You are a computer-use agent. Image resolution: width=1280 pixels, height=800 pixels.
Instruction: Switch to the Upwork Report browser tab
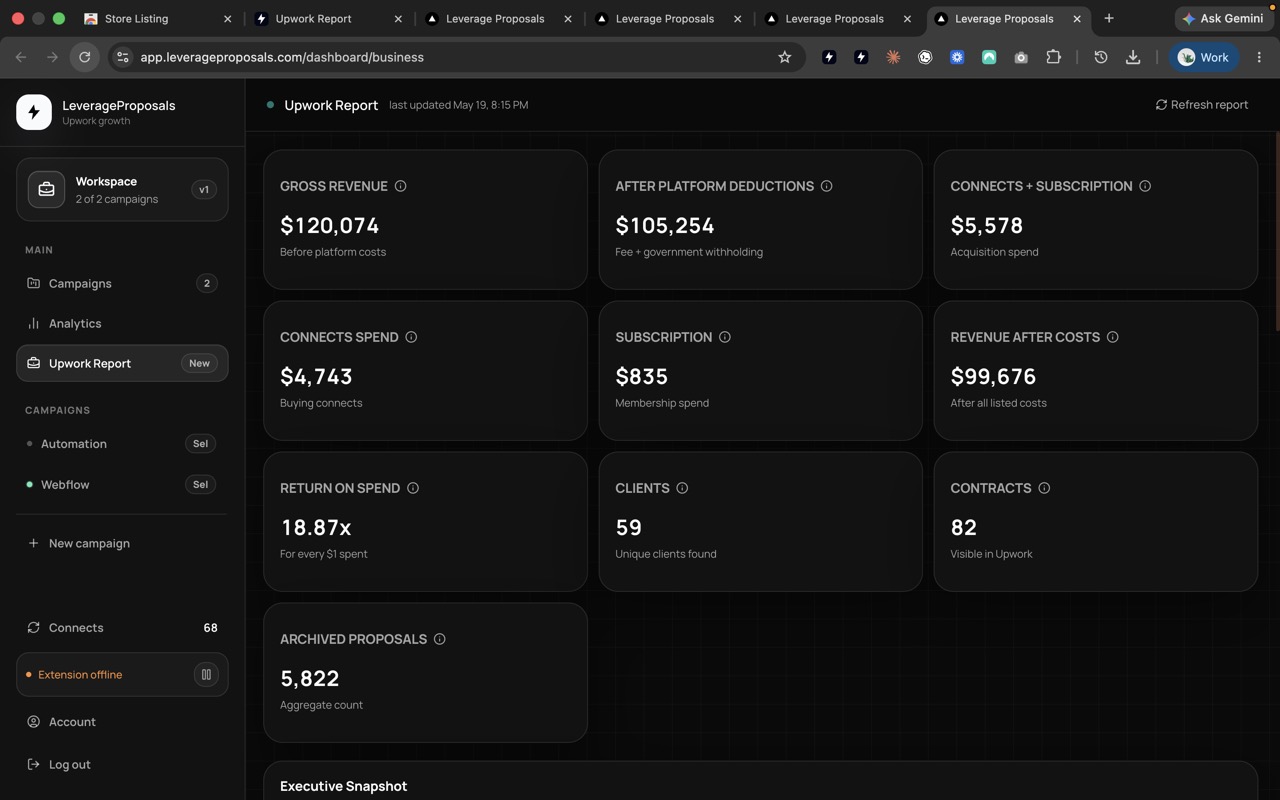coord(328,18)
